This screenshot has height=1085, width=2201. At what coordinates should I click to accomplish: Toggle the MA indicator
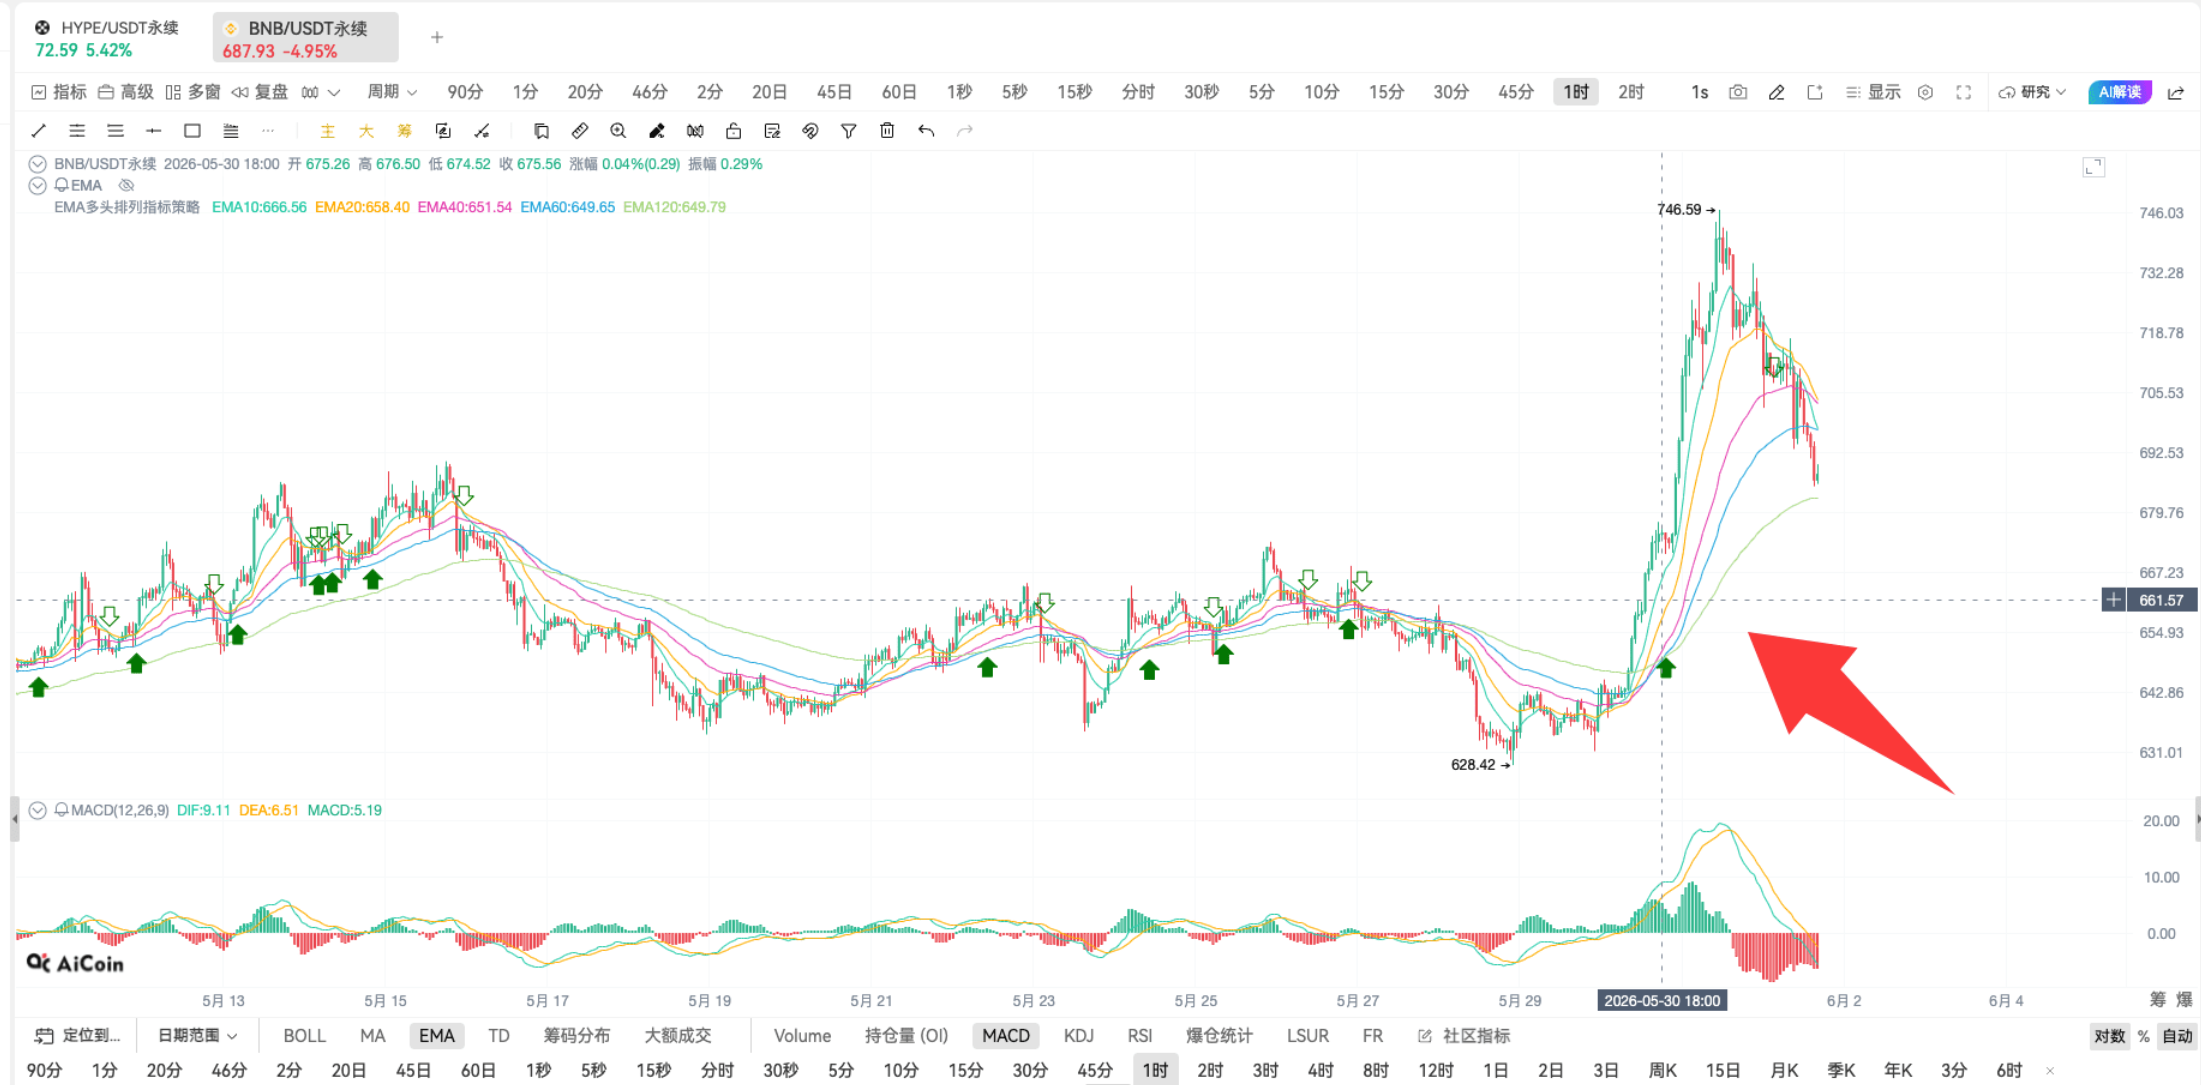[x=372, y=1035]
